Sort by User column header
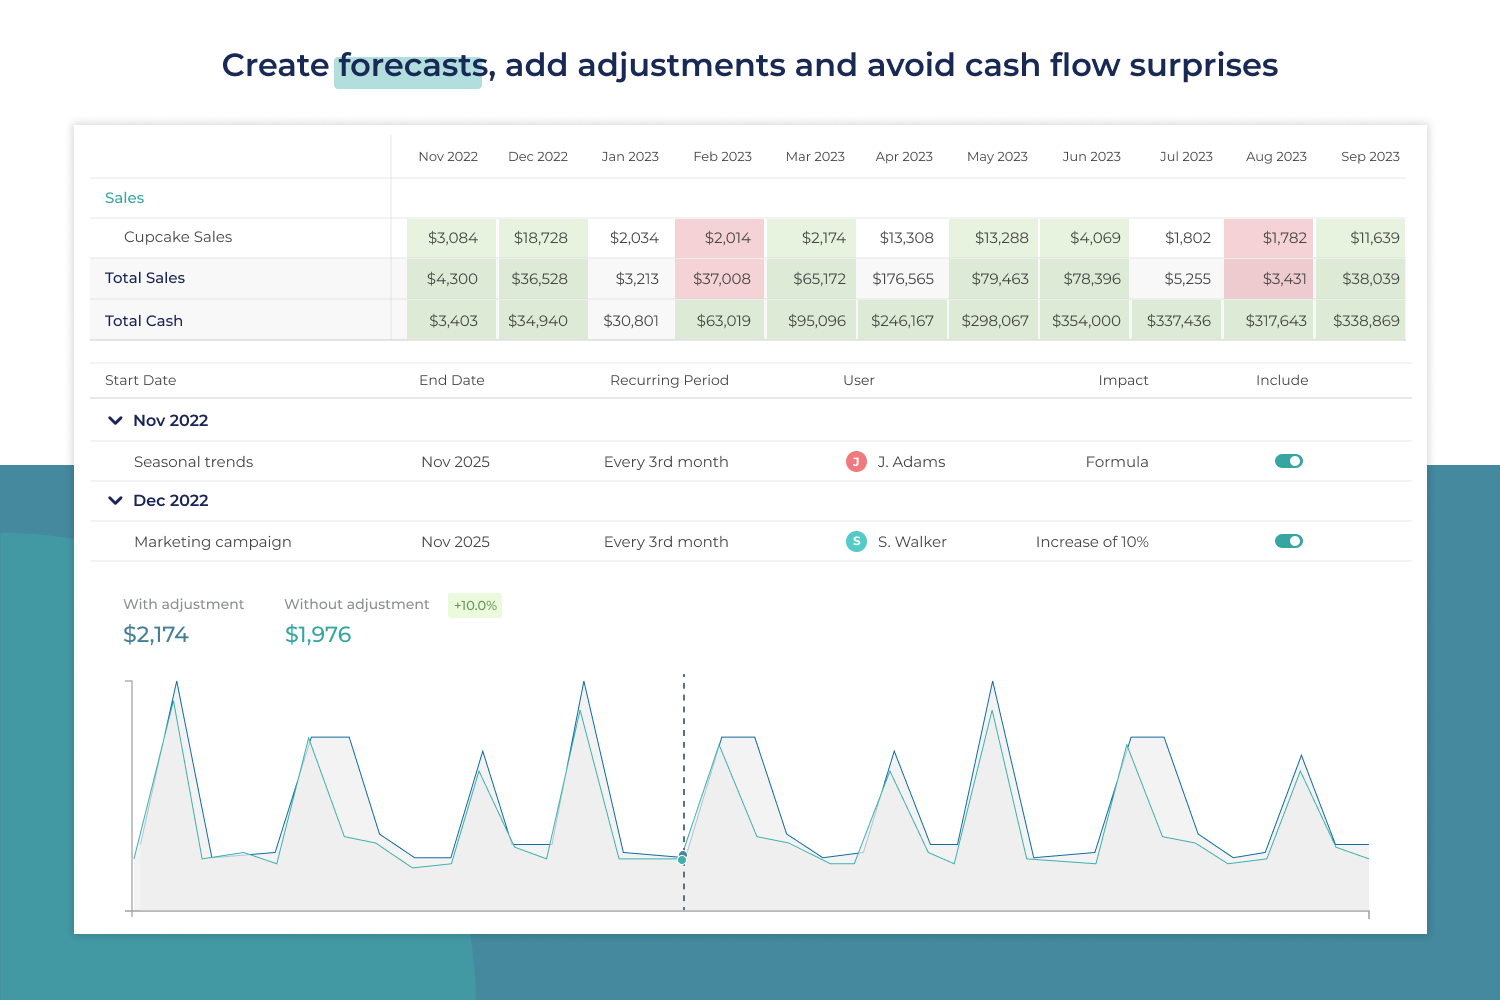 click(x=859, y=380)
